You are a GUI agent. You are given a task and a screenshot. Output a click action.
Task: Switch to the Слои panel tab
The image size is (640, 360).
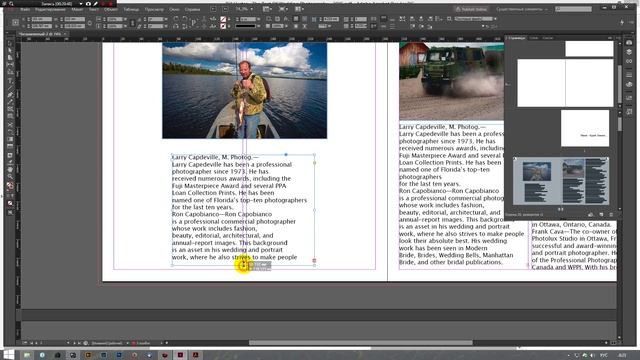pos(533,38)
